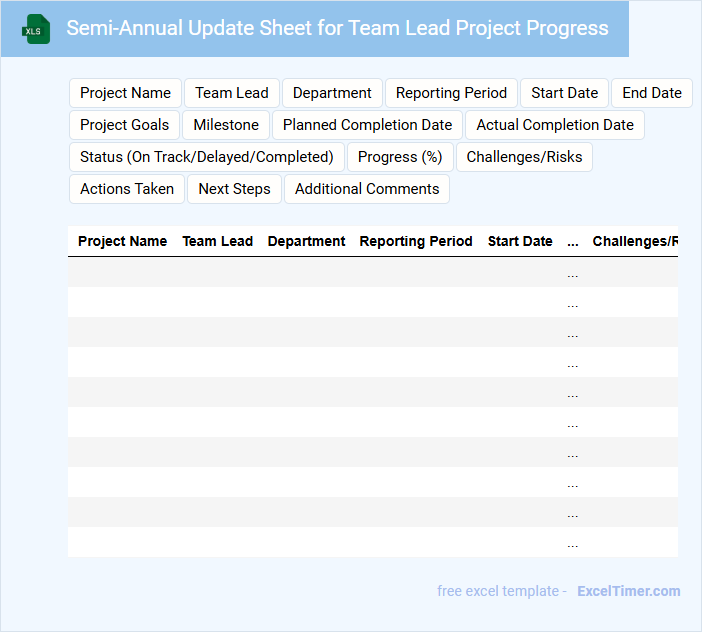Image resolution: width=702 pixels, height=632 pixels.
Task: Click the Reporting Period column header
Action: pyautogui.click(x=416, y=241)
